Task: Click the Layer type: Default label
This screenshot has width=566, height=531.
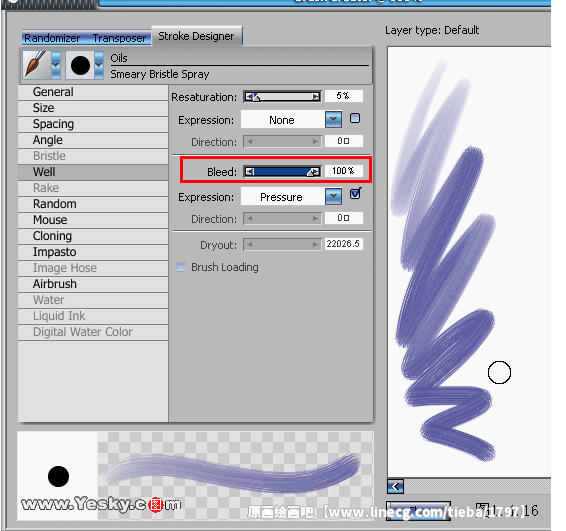Action: pyautogui.click(x=432, y=30)
